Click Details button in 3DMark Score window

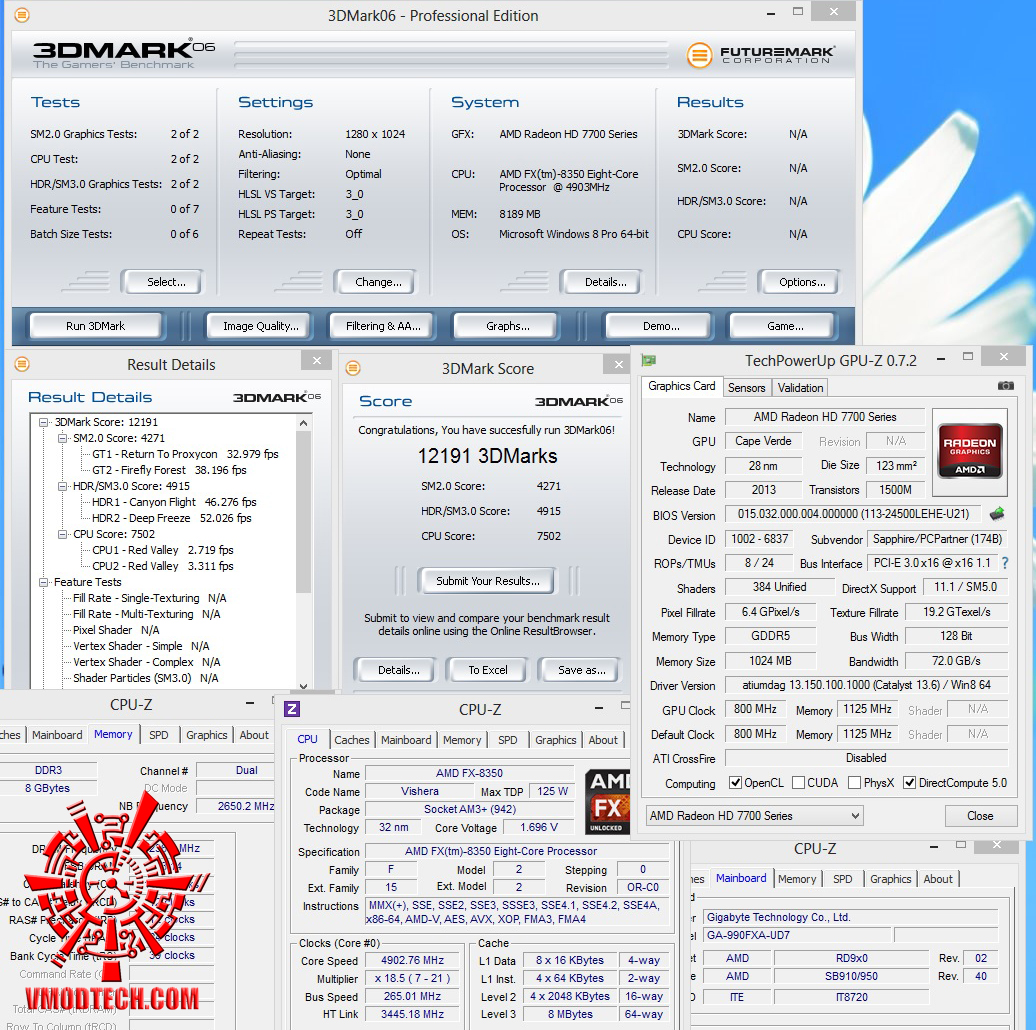click(398, 670)
